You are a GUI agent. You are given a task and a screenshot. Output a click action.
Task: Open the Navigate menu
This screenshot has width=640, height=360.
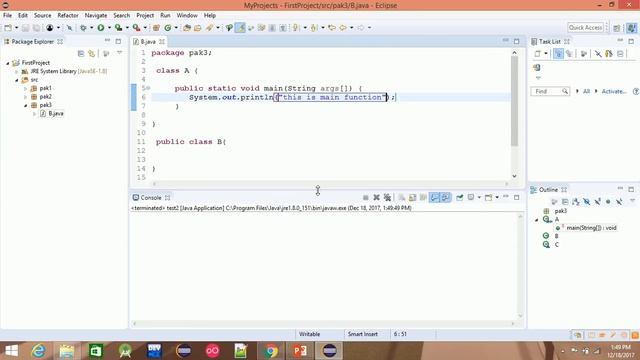[96, 16]
